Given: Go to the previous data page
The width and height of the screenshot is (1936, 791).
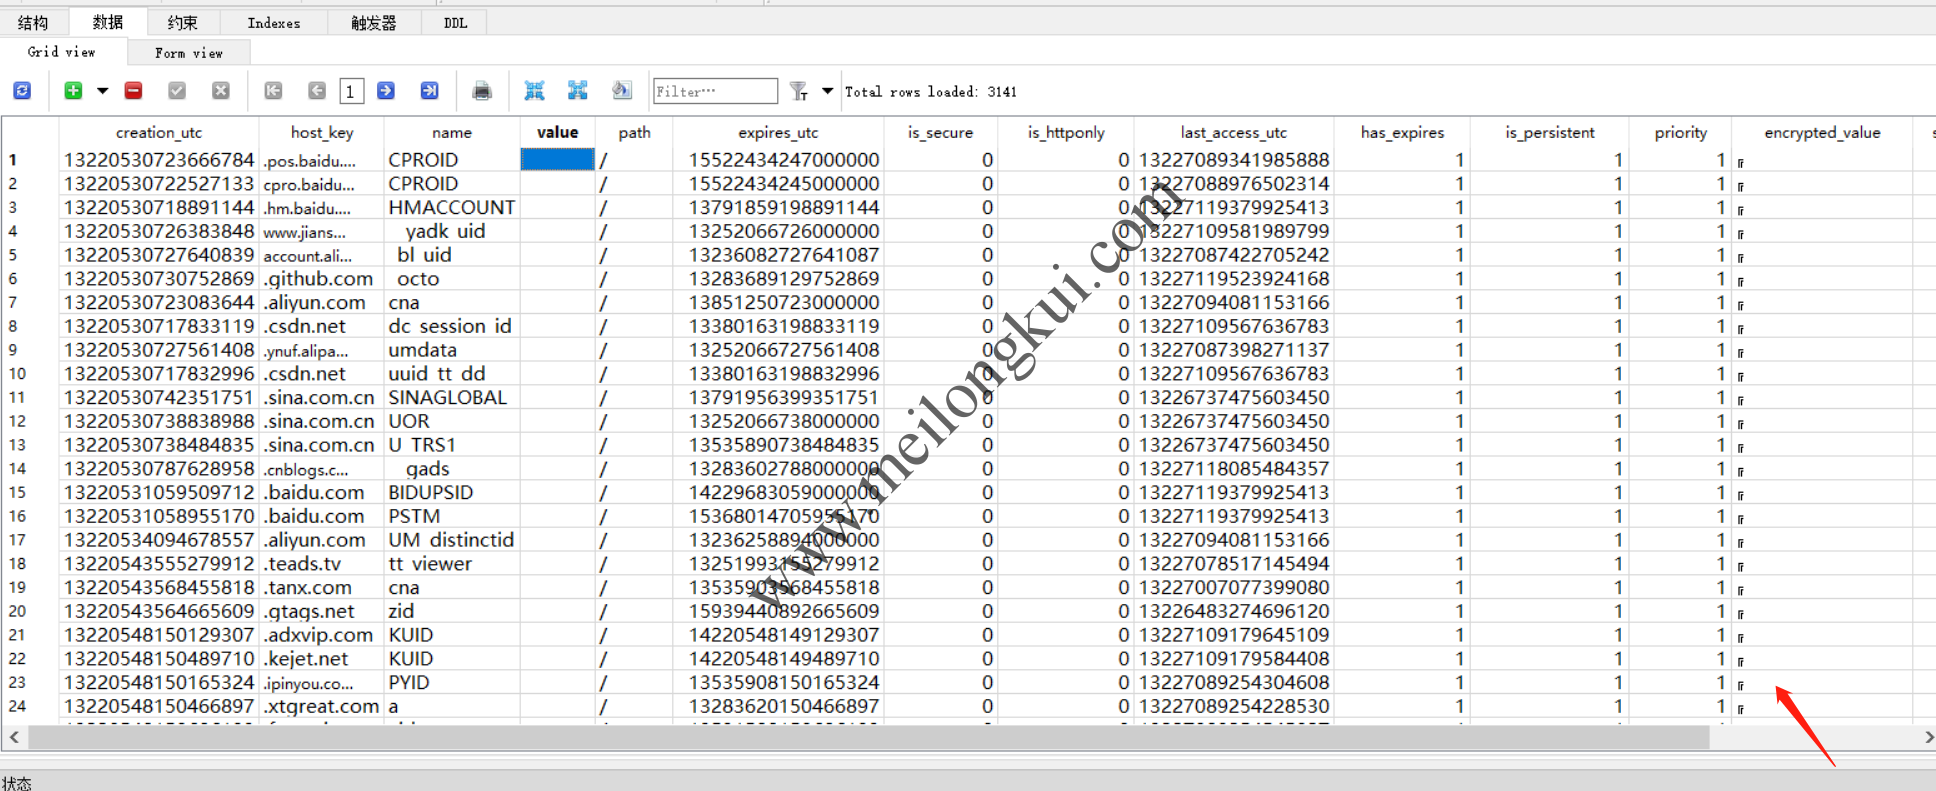Looking at the screenshot, I should click(317, 91).
